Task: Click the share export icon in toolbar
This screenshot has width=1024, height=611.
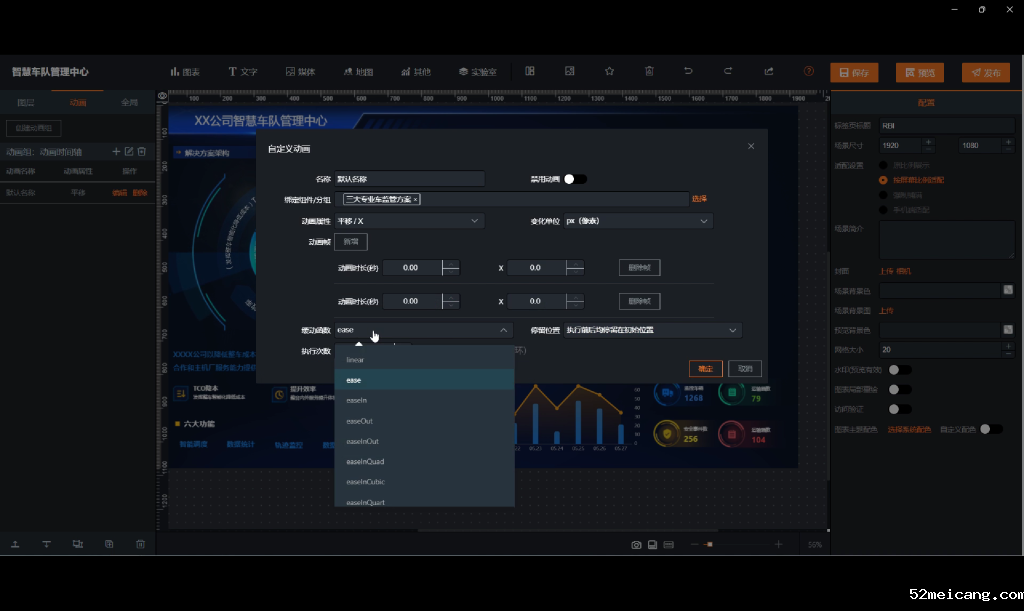Action: pos(768,72)
